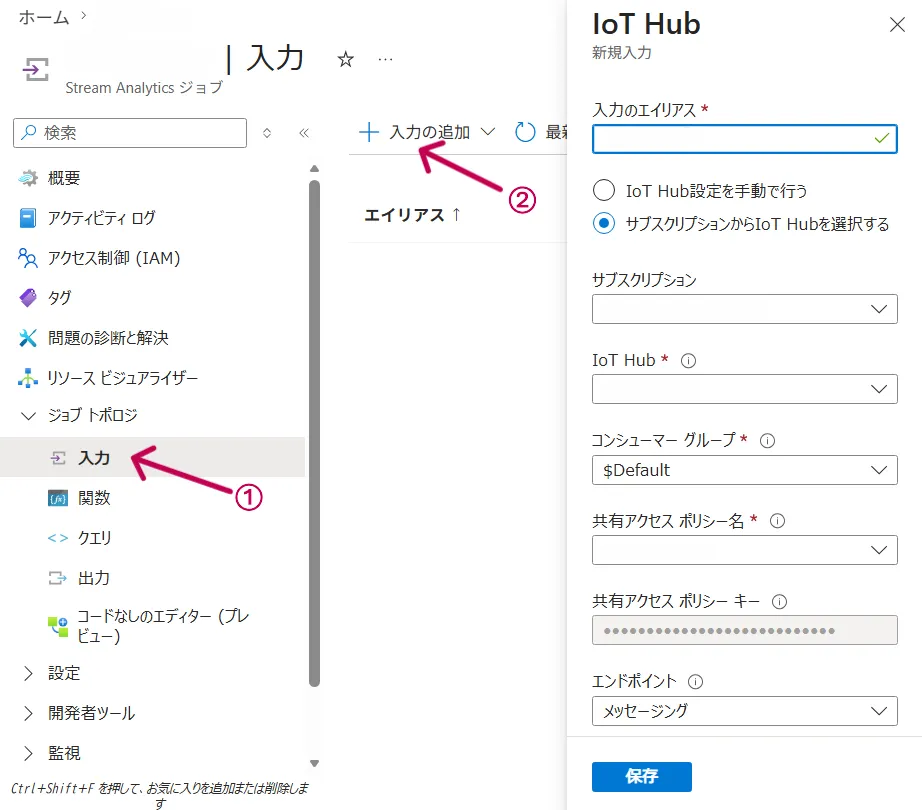Open the コンシューマー グループ $Default dropdown
The image size is (922, 810).
click(744, 470)
